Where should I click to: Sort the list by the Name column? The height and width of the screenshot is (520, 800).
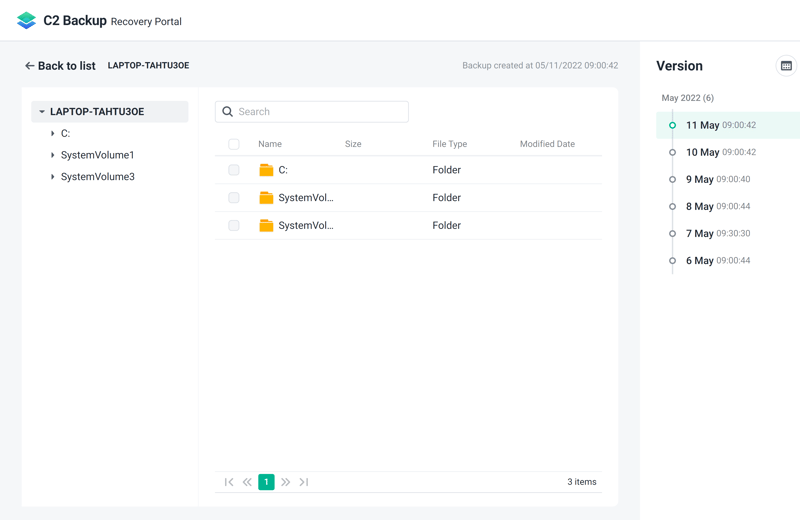click(x=270, y=144)
